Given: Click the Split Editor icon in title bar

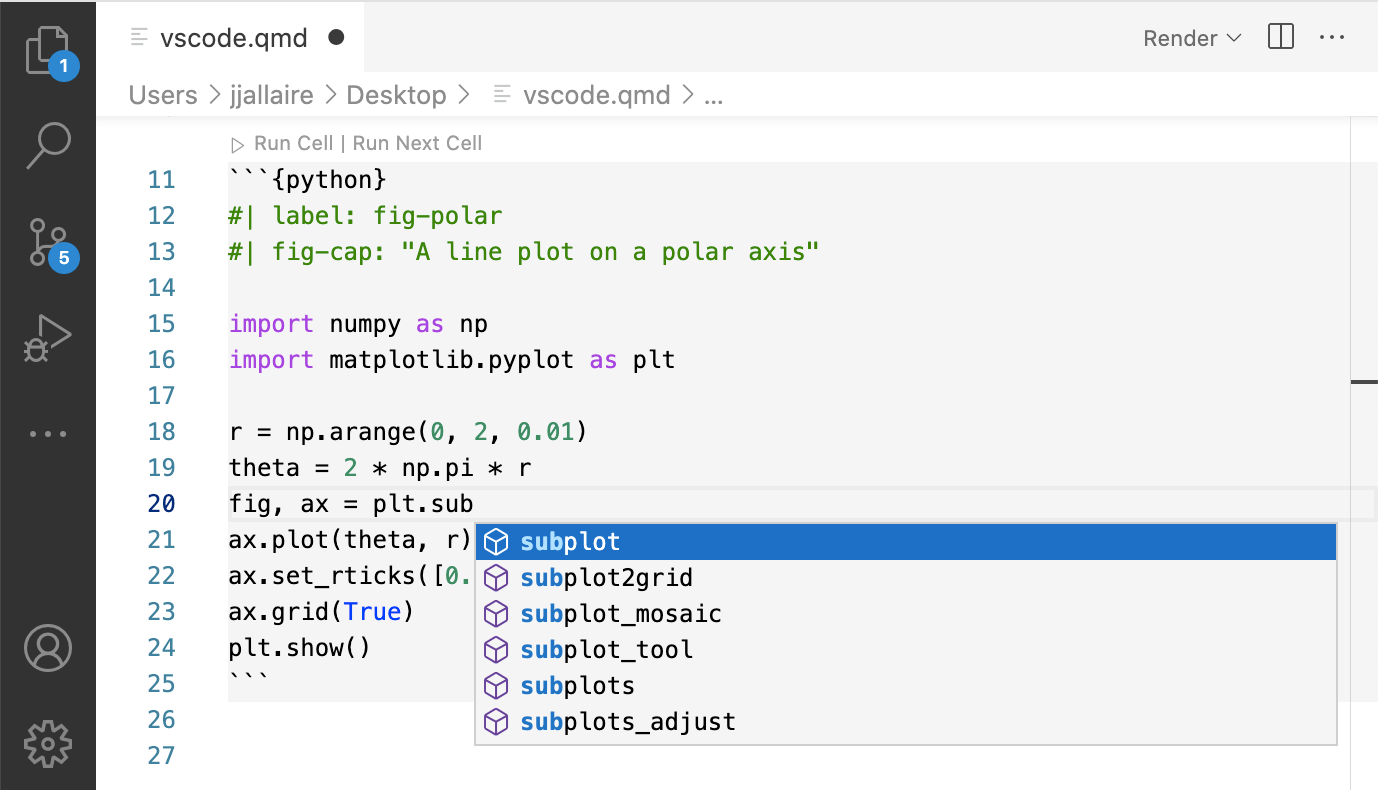Looking at the screenshot, I should point(1280,37).
